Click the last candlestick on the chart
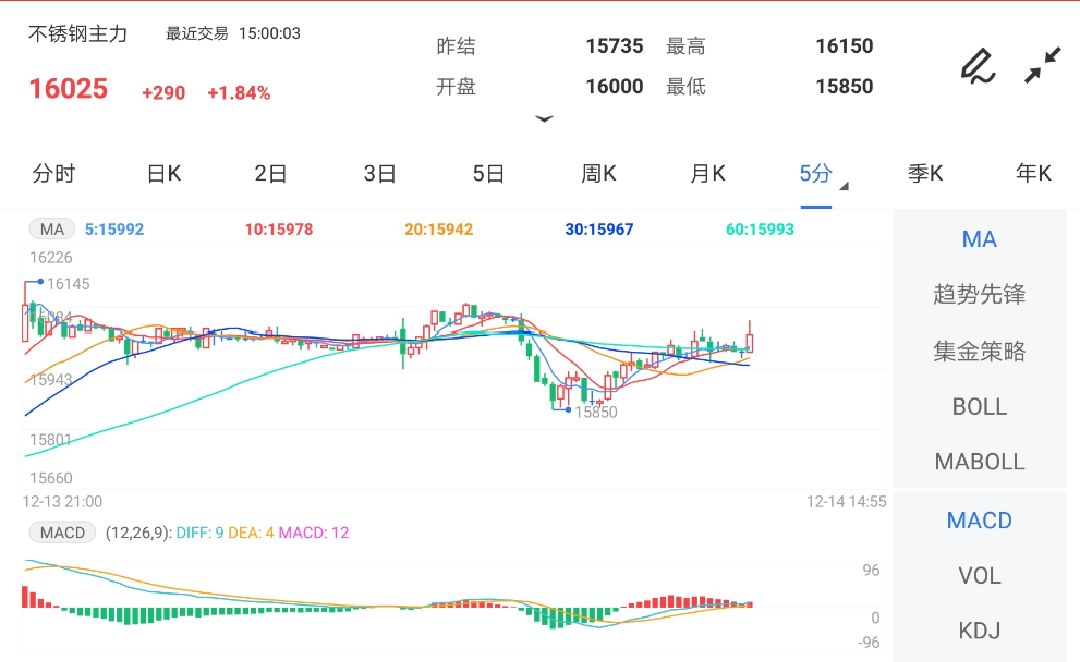The width and height of the screenshot is (1080, 662). point(749,338)
